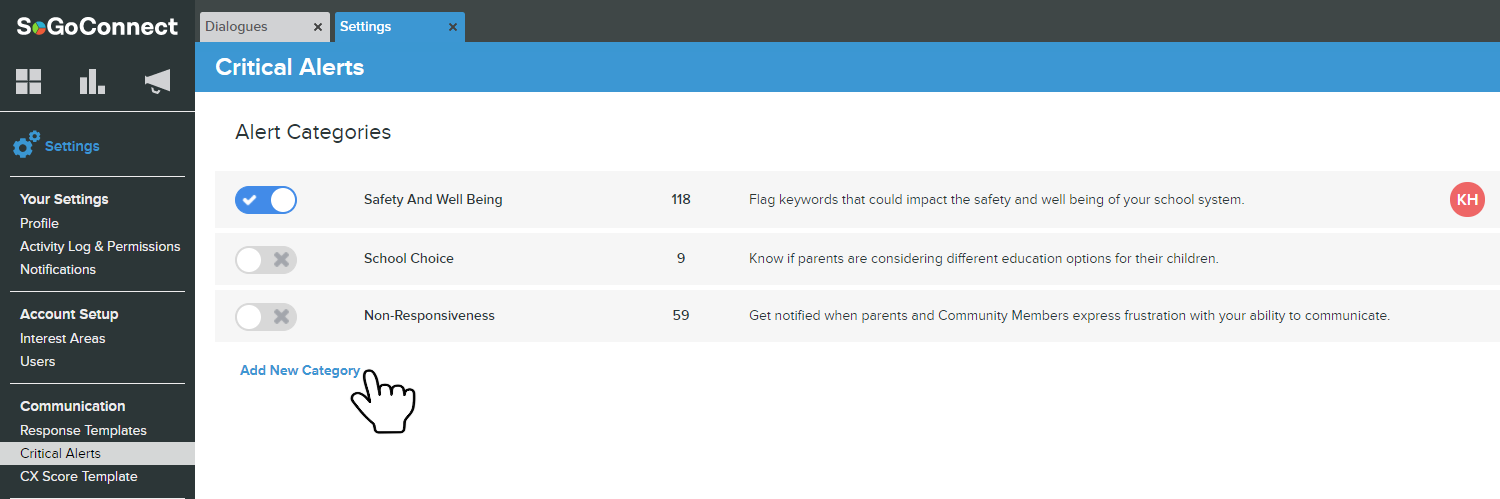Open the bar chart reports icon
1500x499 pixels.
[x=92, y=82]
